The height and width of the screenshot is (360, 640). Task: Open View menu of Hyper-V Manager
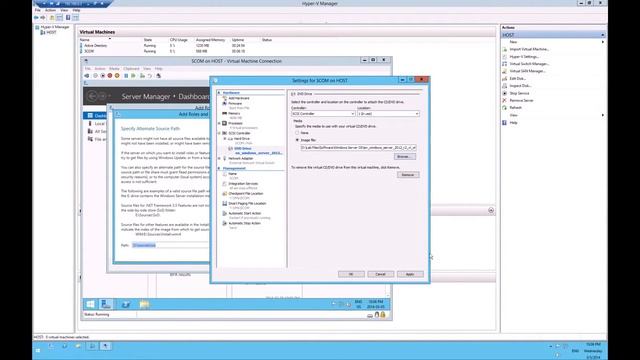pyautogui.click(x=64, y=10)
